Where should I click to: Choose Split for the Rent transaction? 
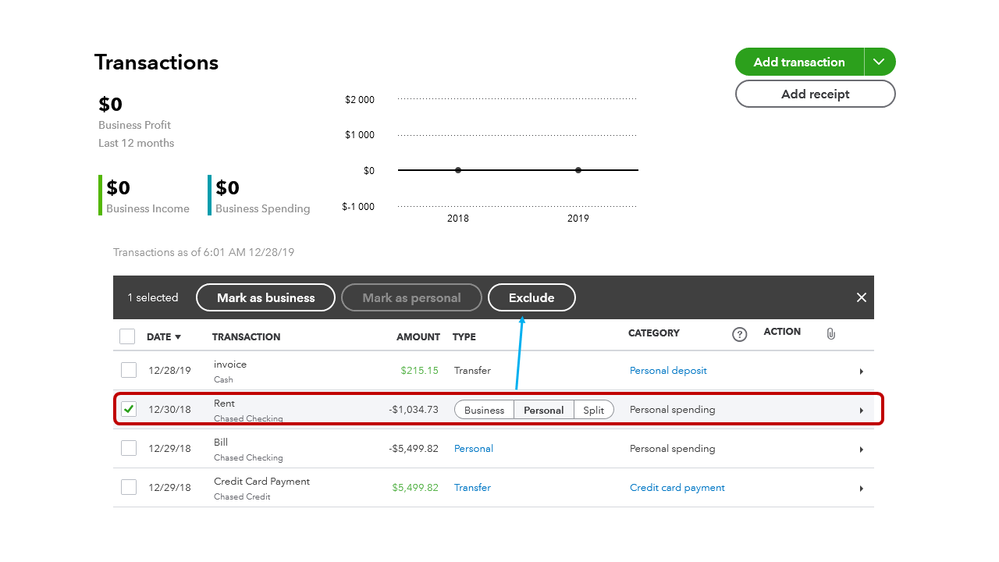tap(594, 410)
